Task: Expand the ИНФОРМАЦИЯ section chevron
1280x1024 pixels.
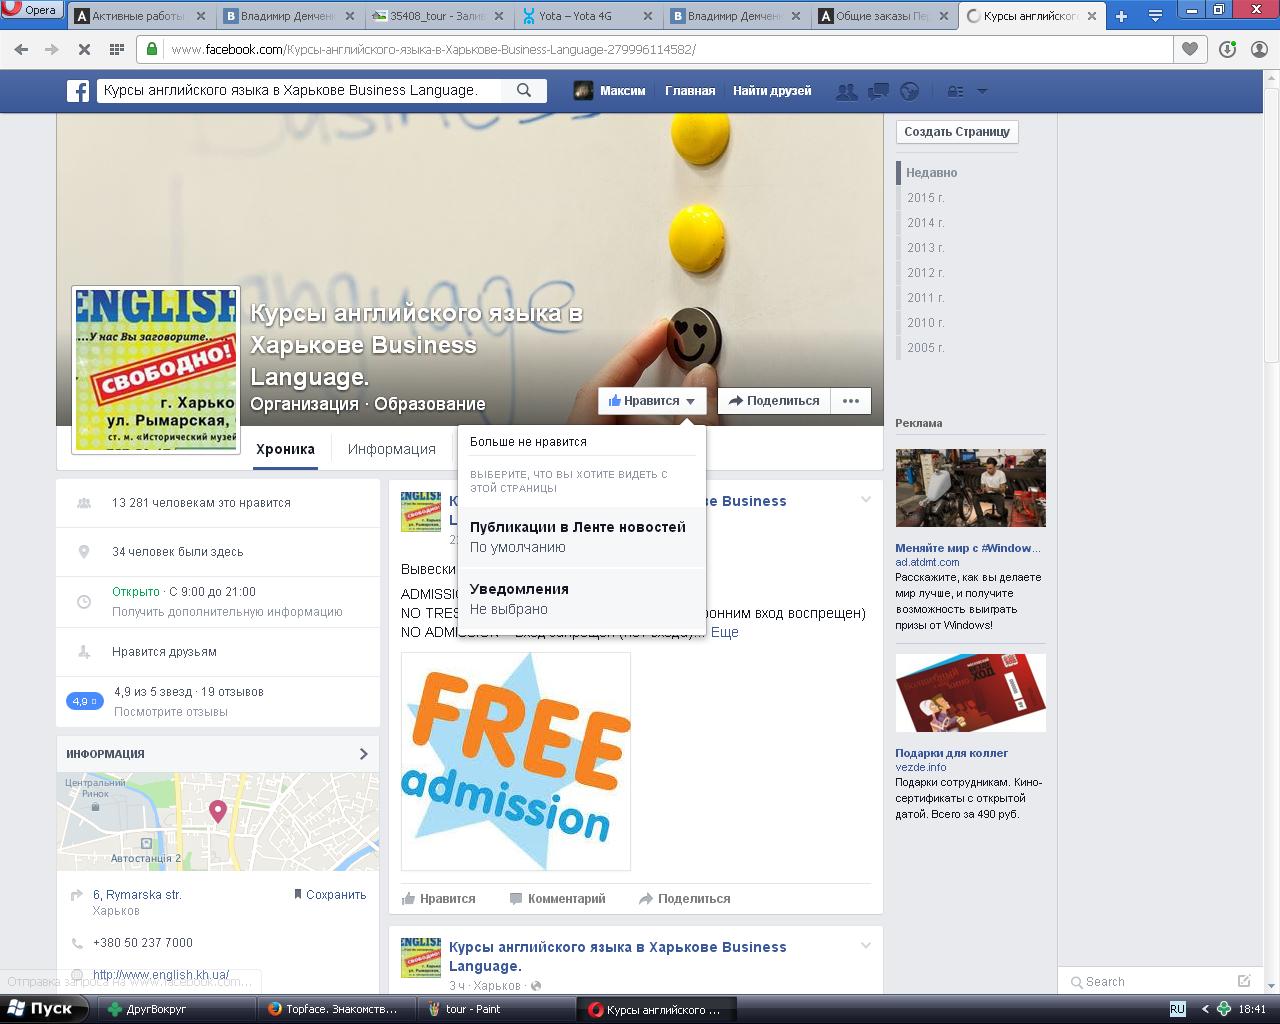Action: [363, 754]
